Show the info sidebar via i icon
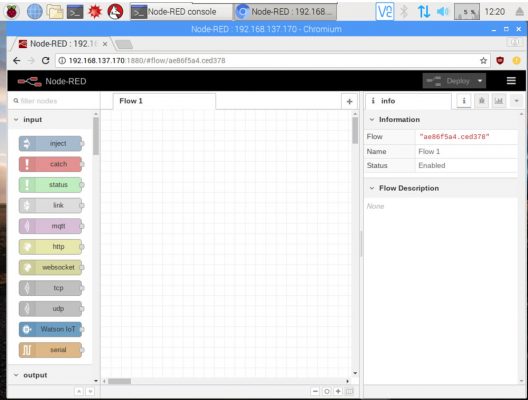 [464, 101]
